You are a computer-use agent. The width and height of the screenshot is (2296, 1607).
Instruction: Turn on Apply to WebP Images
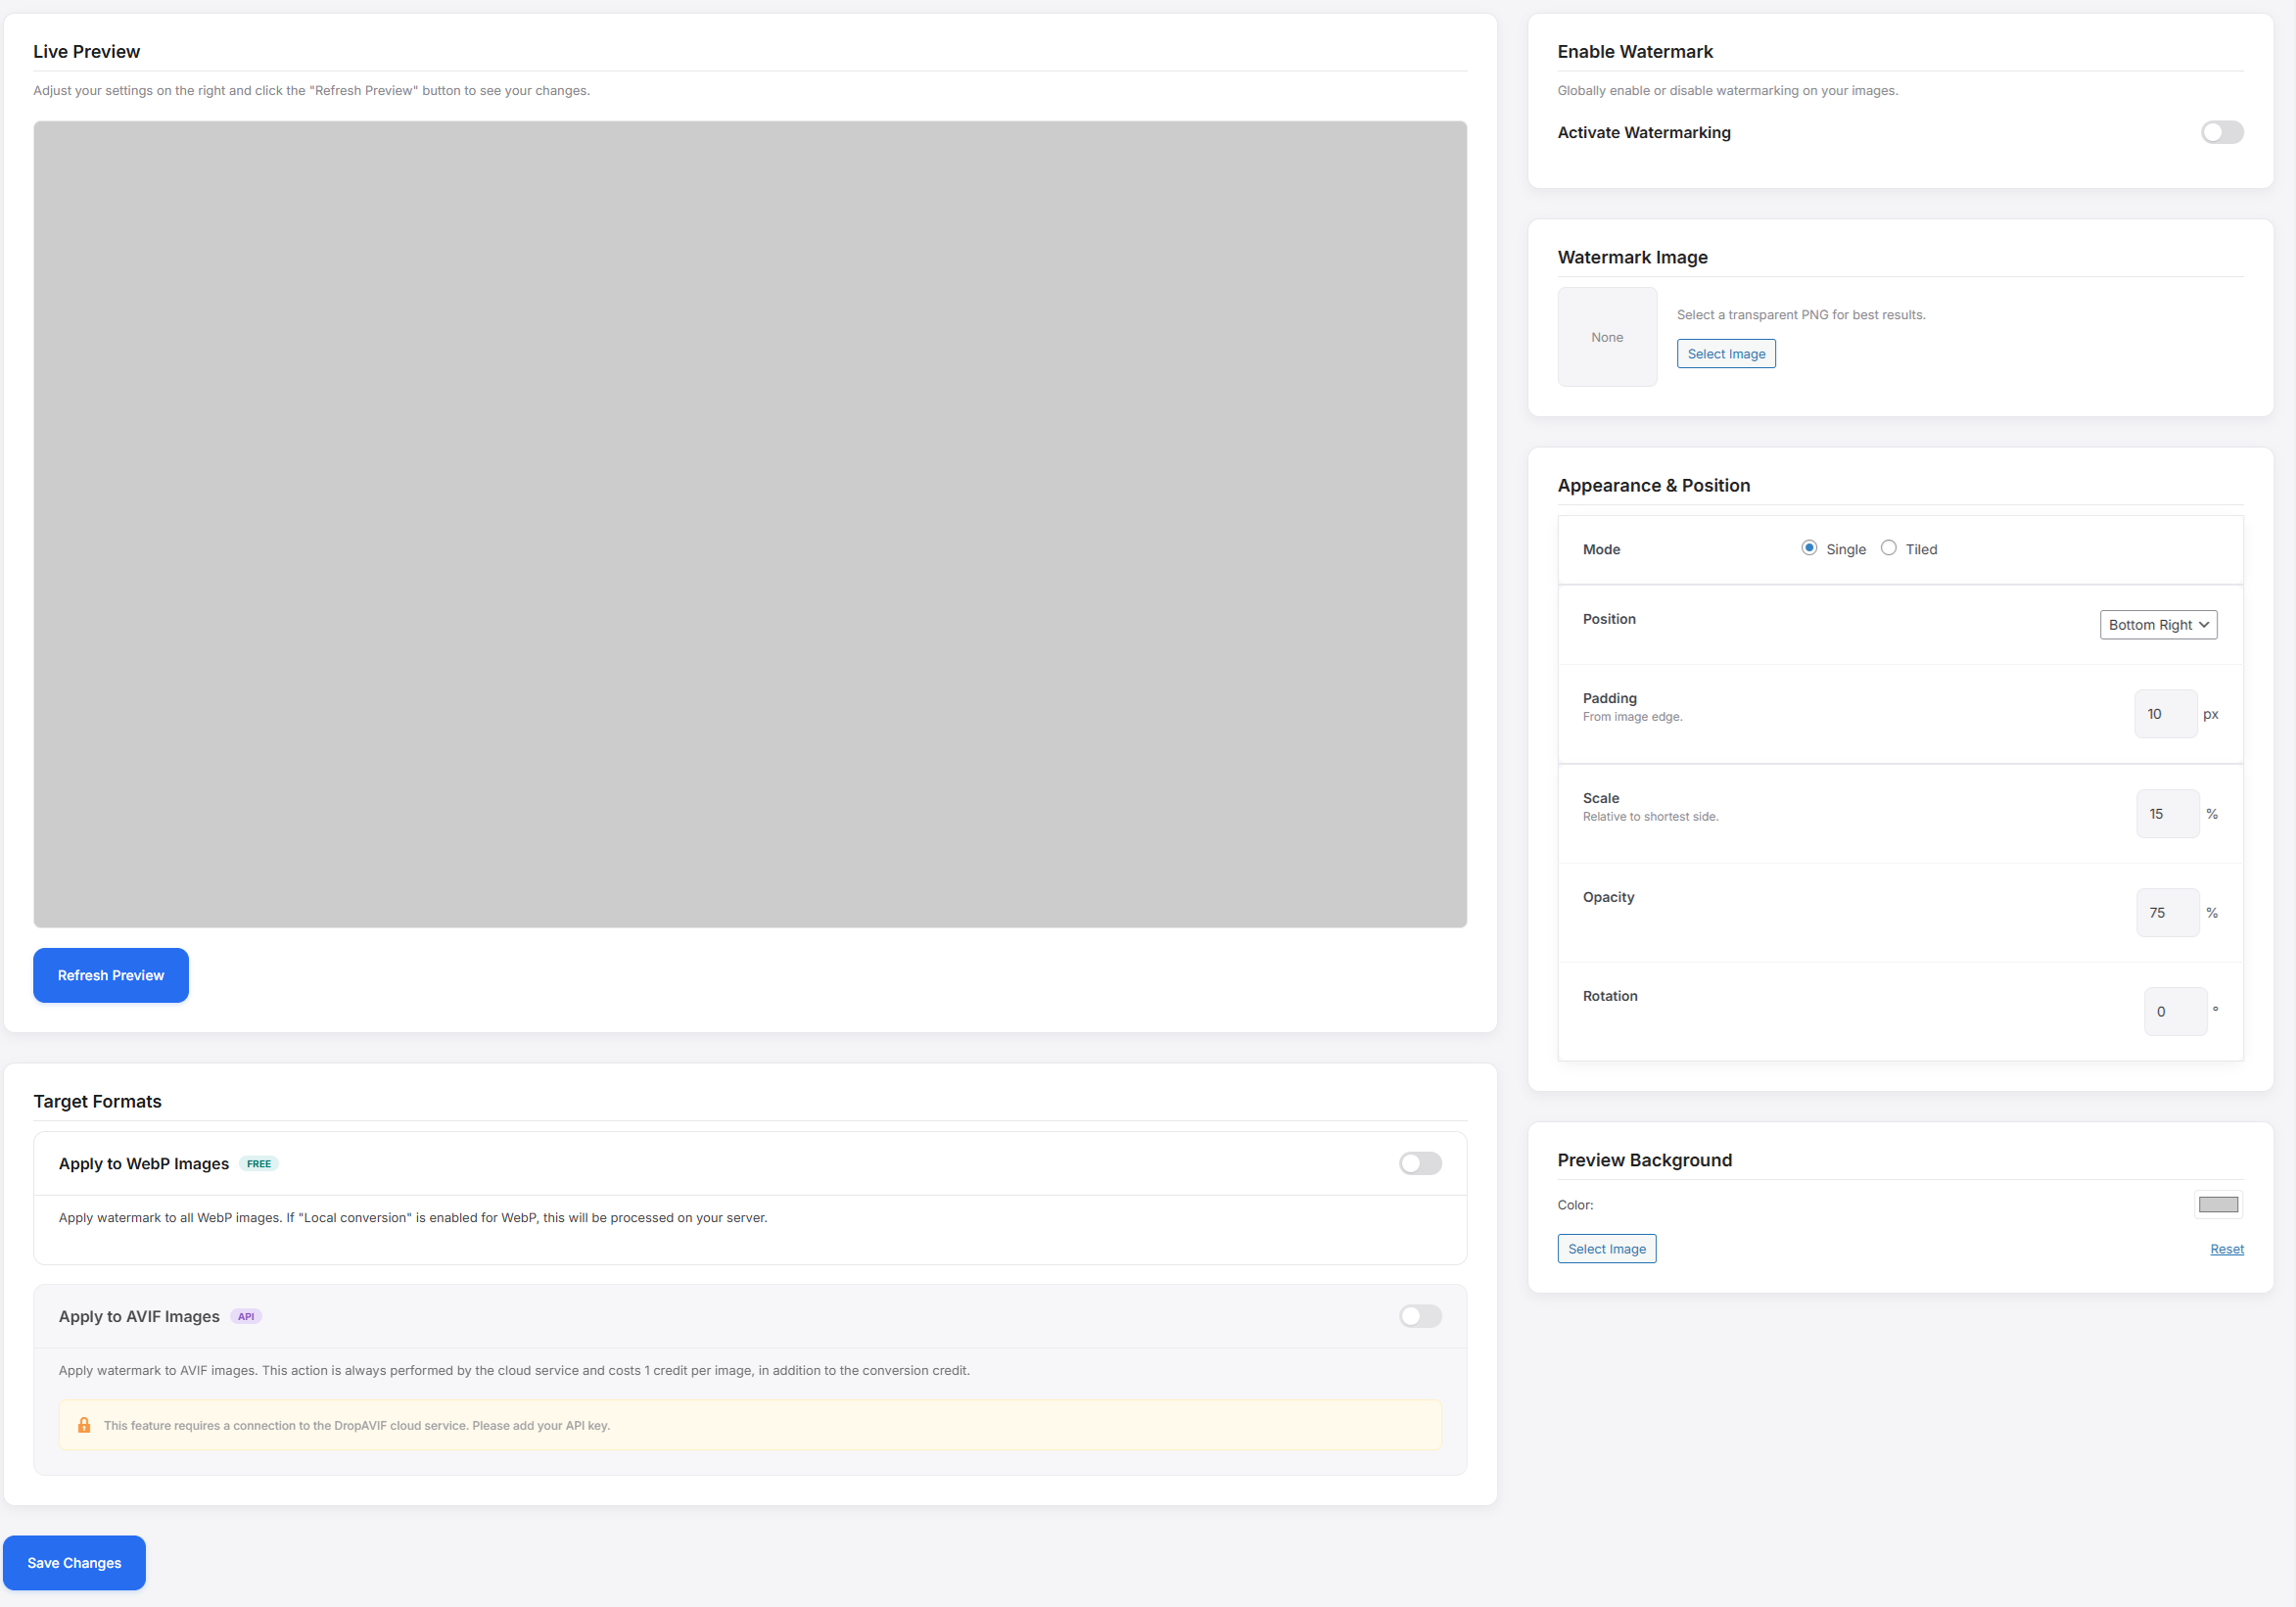[1419, 1163]
